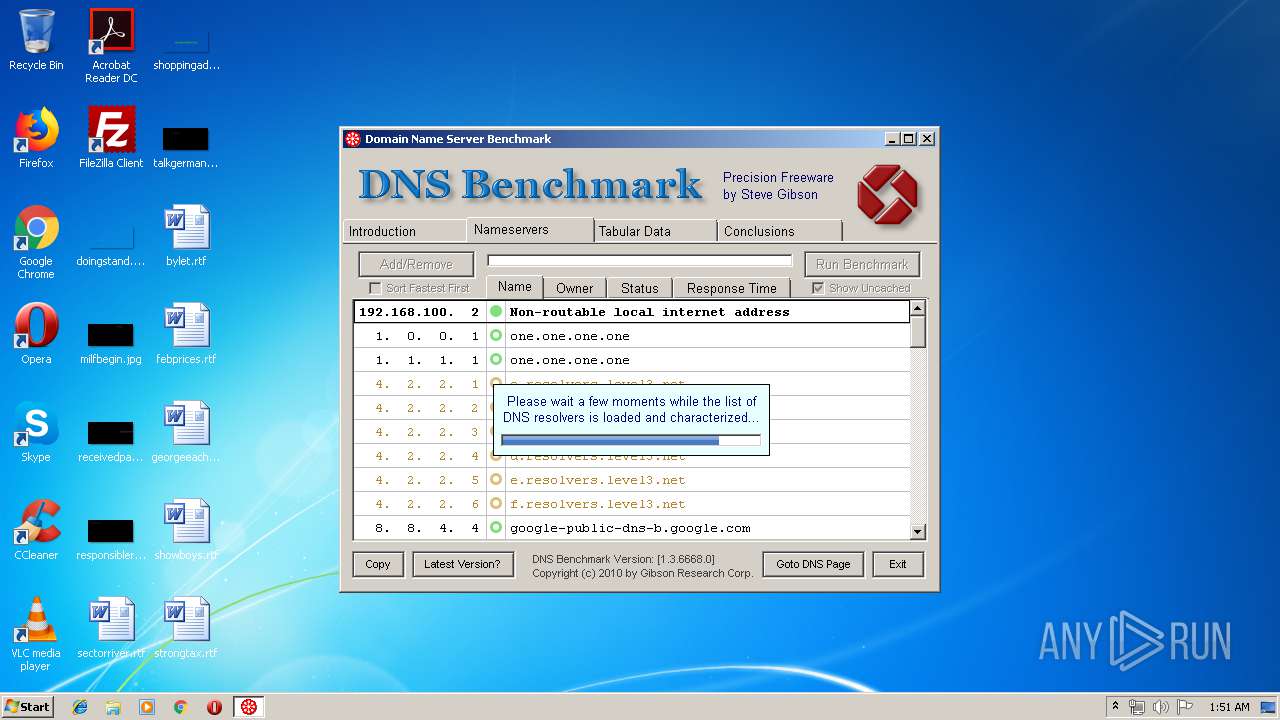Open Firefox desktop shortcut
The width and height of the screenshot is (1280, 720).
point(36,138)
